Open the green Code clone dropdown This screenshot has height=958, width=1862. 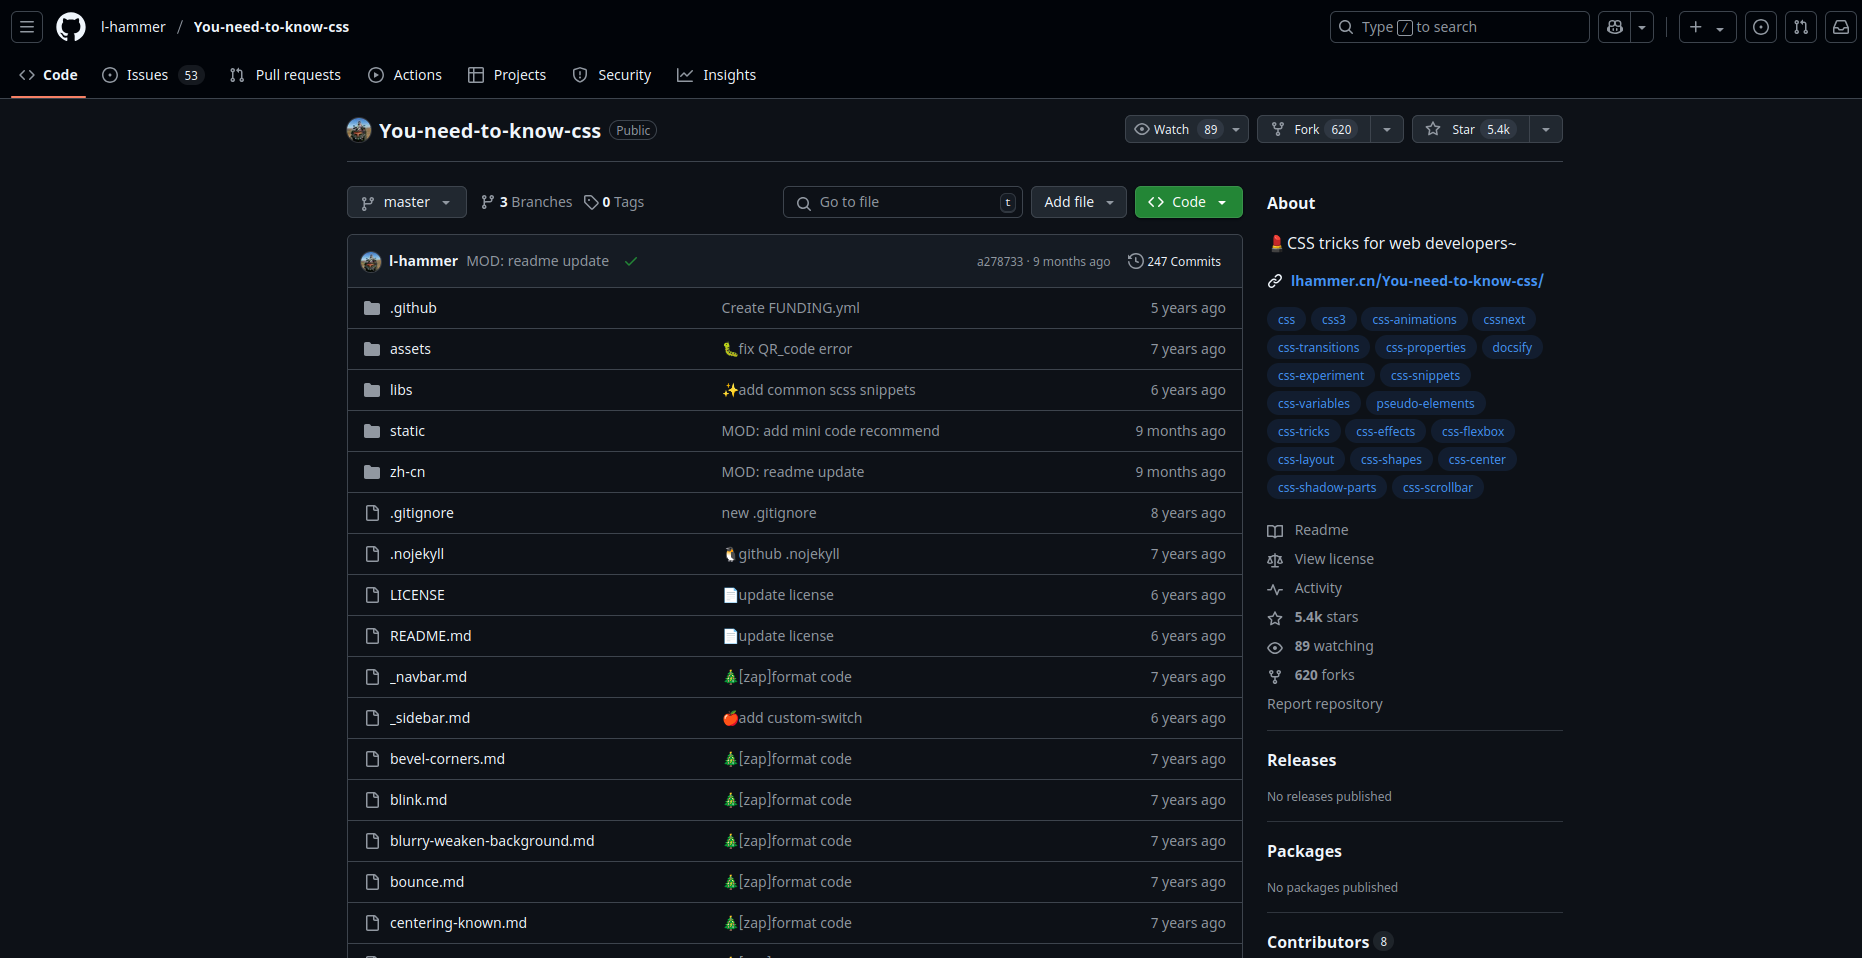tap(1189, 202)
